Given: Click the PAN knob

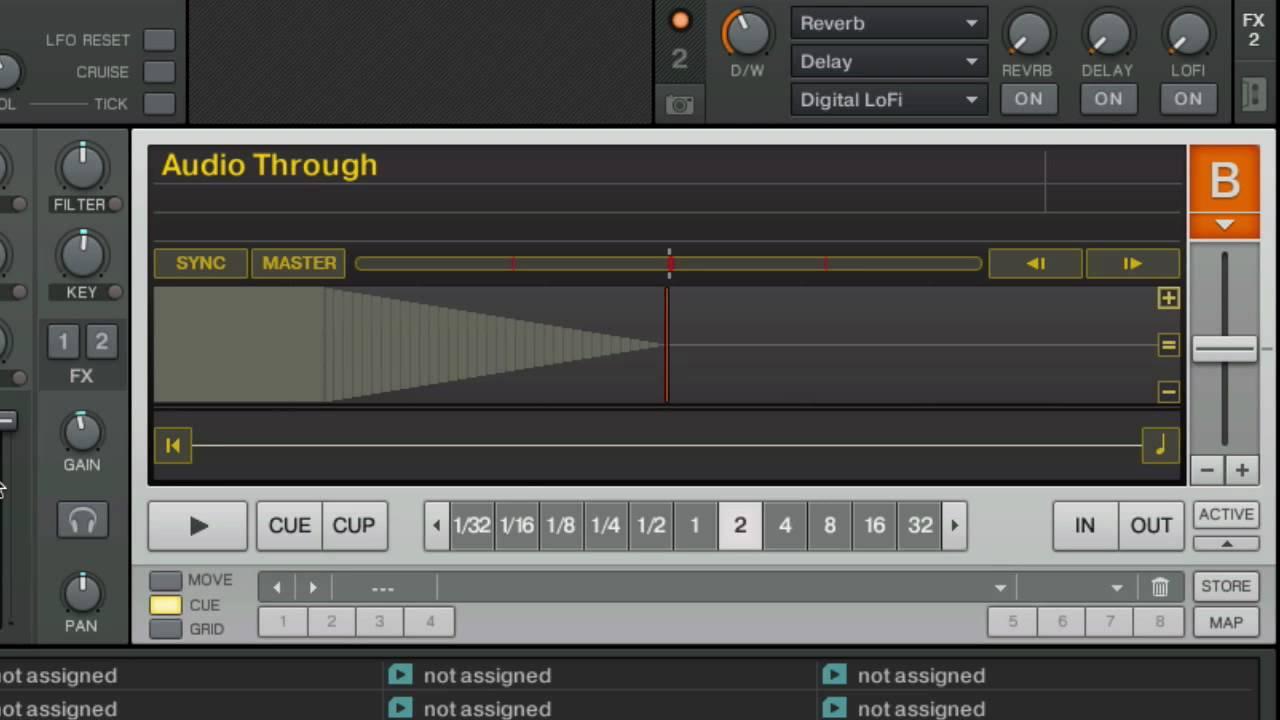Looking at the screenshot, I should pyautogui.click(x=82, y=593).
